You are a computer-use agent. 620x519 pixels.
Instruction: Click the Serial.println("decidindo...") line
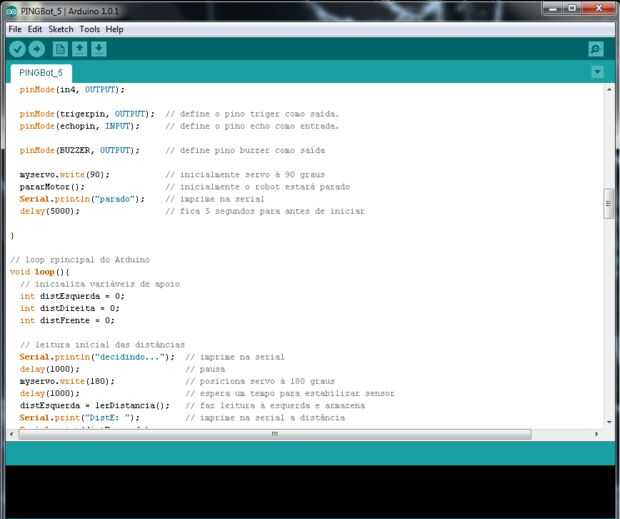pyautogui.click(x=97, y=357)
